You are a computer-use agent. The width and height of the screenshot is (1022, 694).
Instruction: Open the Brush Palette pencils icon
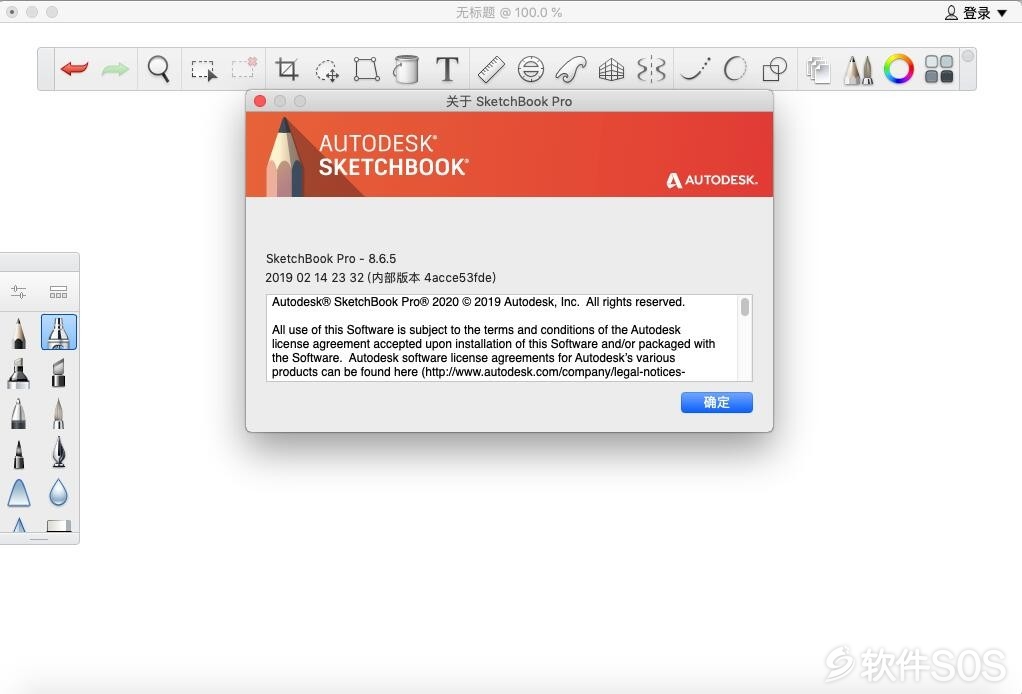[x=858, y=70]
